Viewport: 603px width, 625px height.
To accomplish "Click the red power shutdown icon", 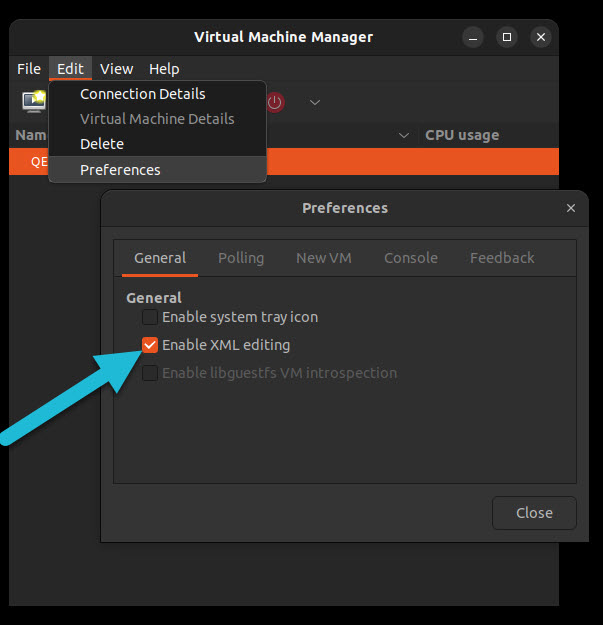I will [x=275, y=102].
